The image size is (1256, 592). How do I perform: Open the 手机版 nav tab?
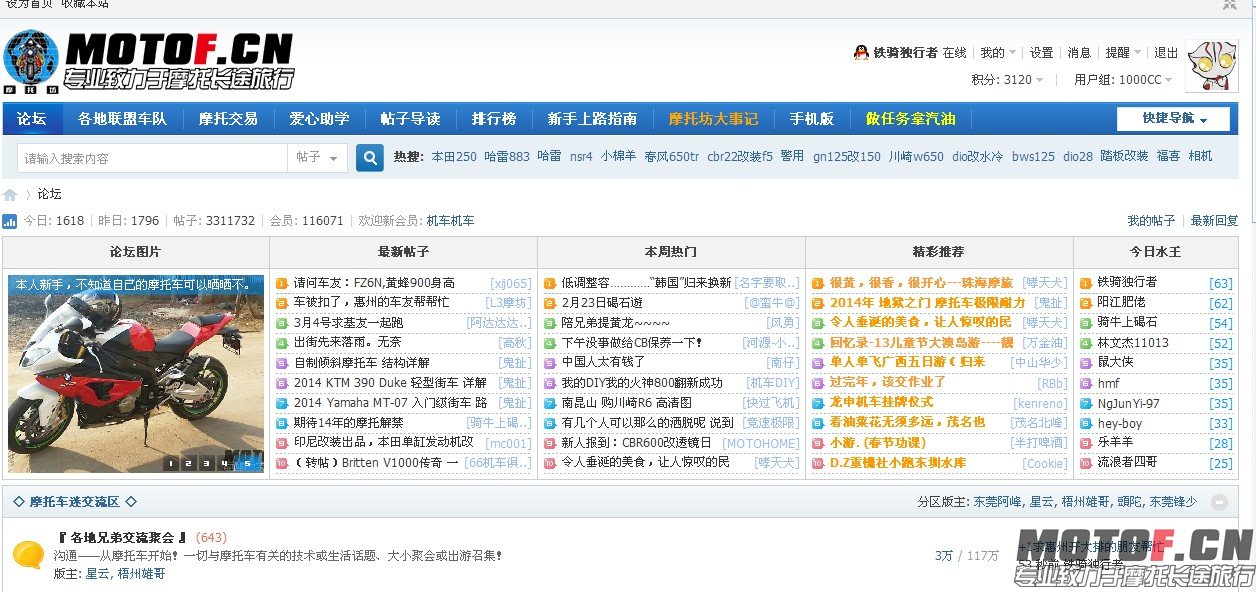tap(811, 119)
